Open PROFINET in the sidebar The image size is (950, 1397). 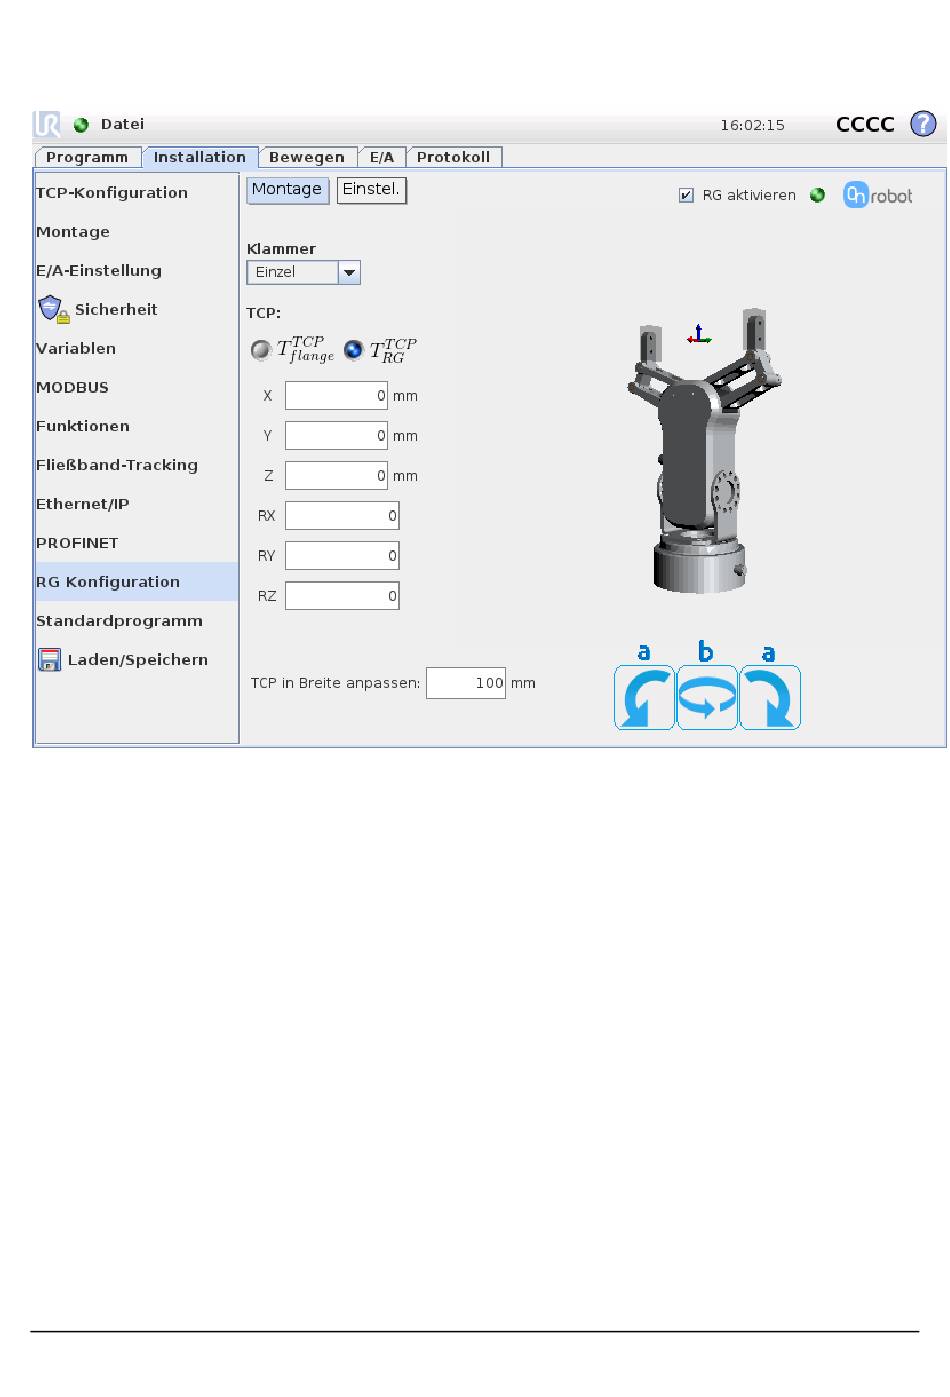136,543
